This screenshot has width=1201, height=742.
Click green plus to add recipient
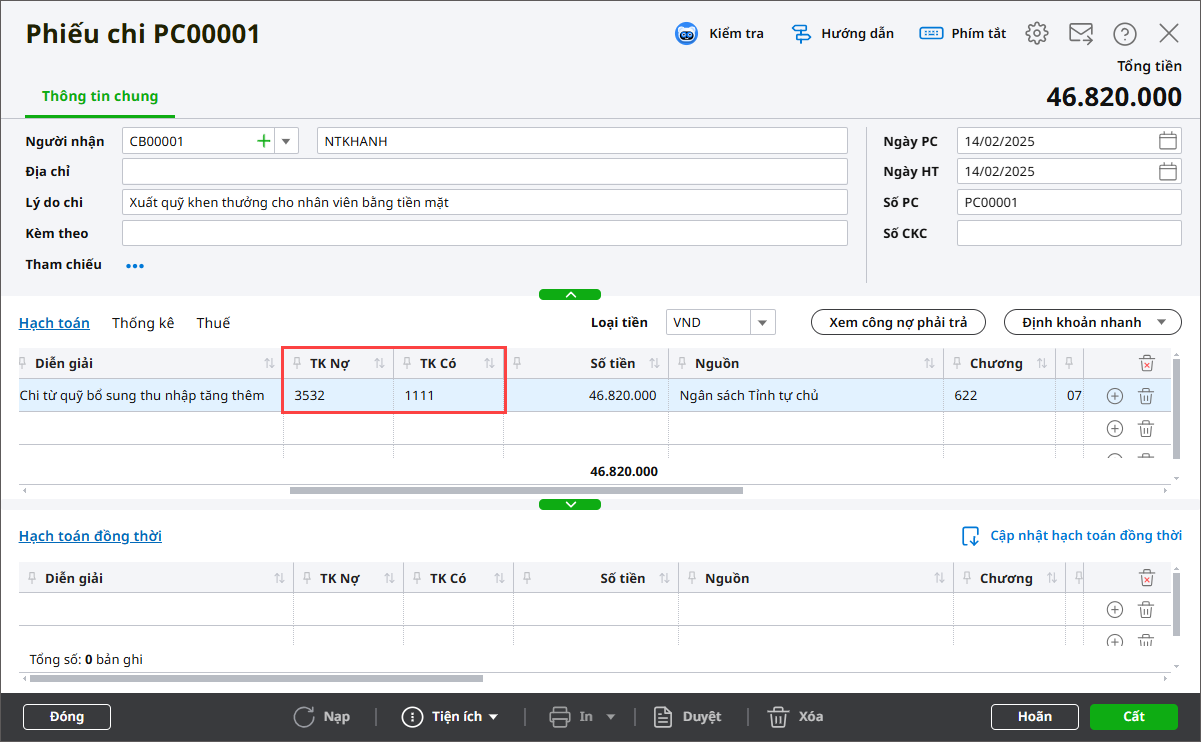[264, 141]
